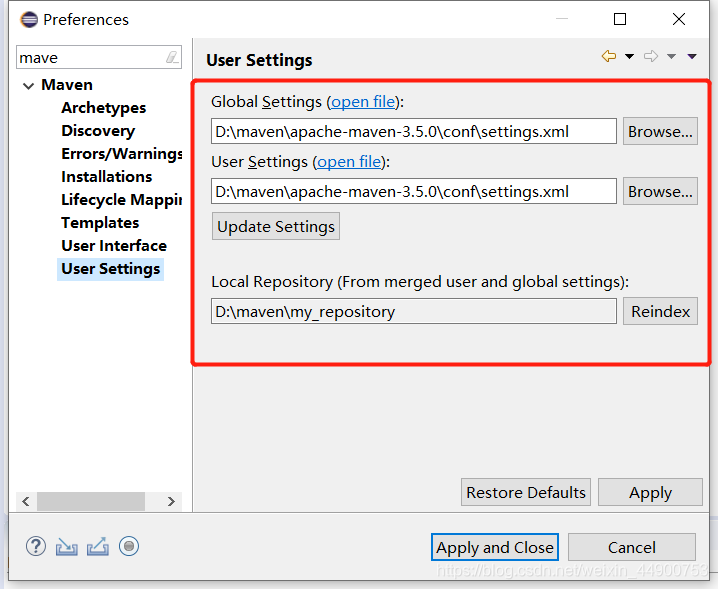The image size is (718, 589).
Task: Click the export preferences icon
Action: coord(98,546)
